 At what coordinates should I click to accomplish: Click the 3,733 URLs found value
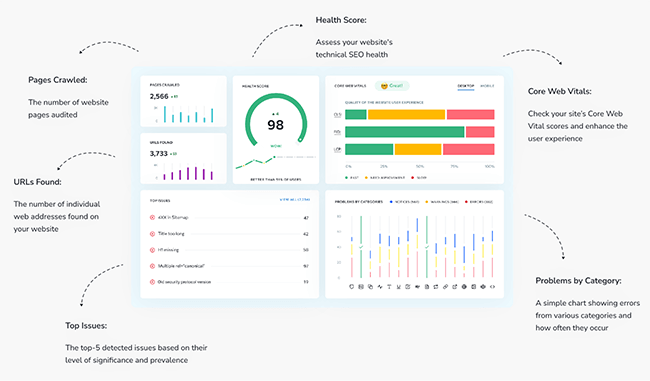[x=159, y=153]
